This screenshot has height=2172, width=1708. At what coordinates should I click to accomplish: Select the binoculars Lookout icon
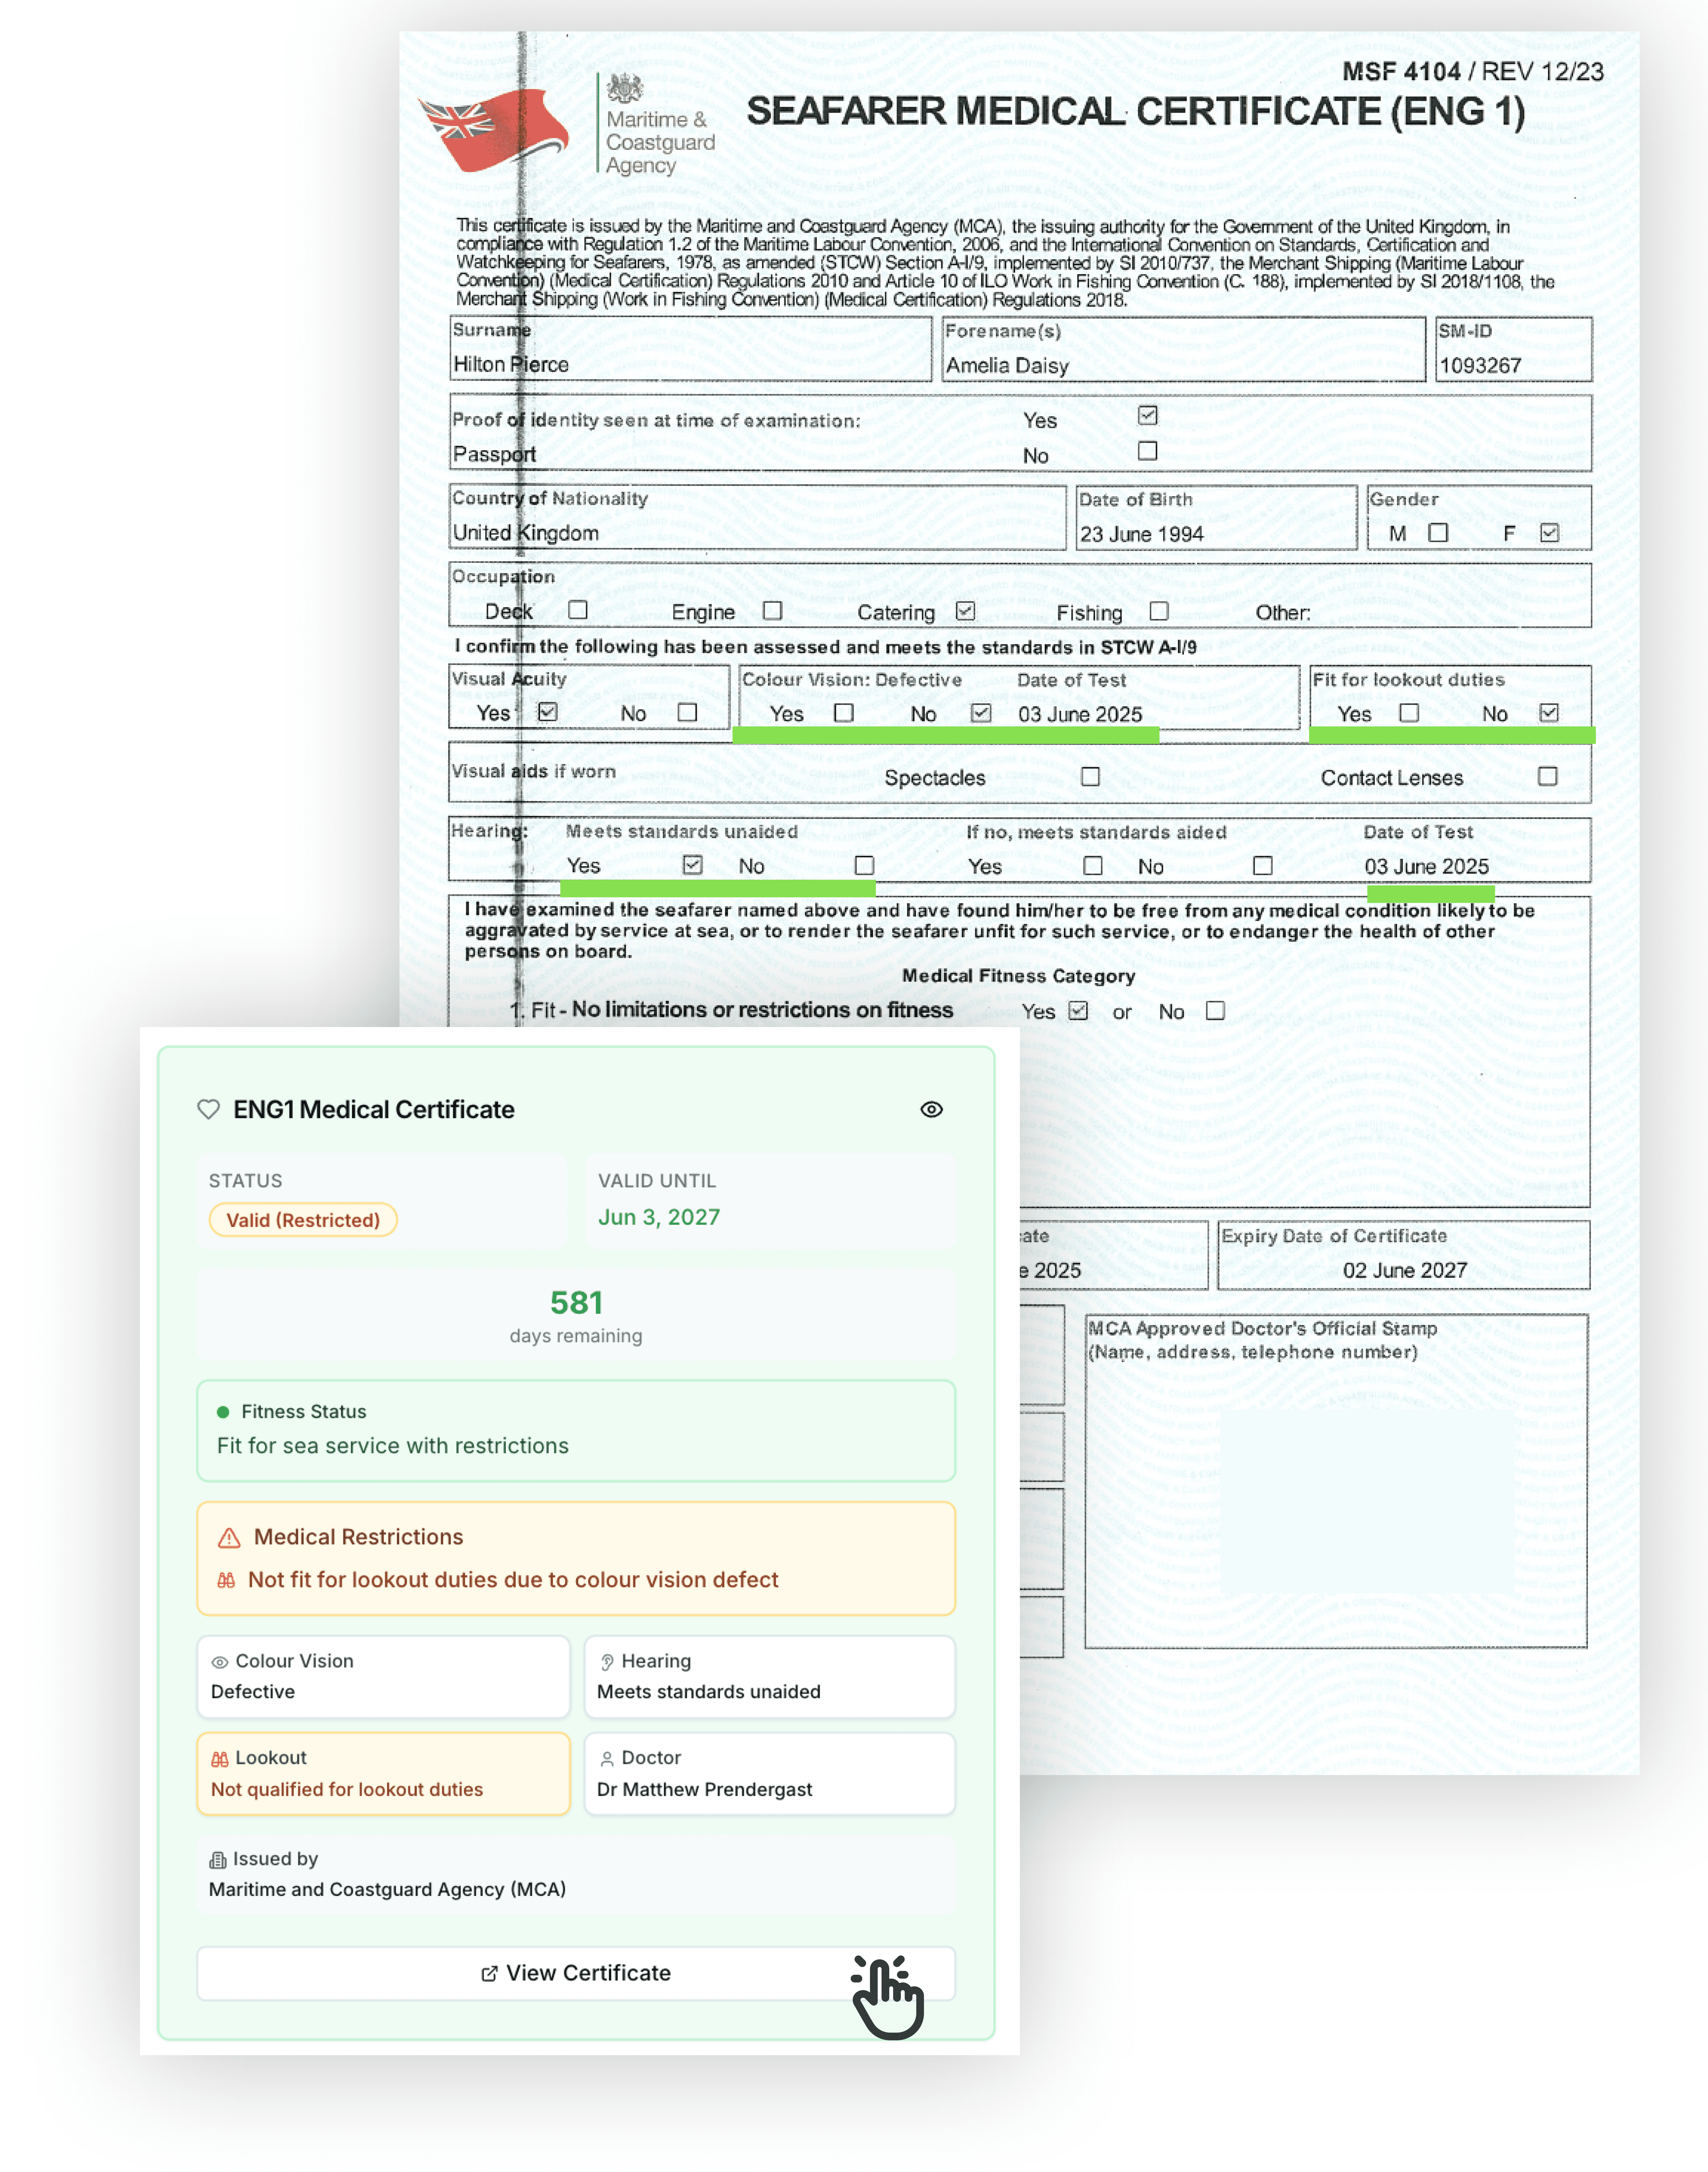tap(221, 1758)
